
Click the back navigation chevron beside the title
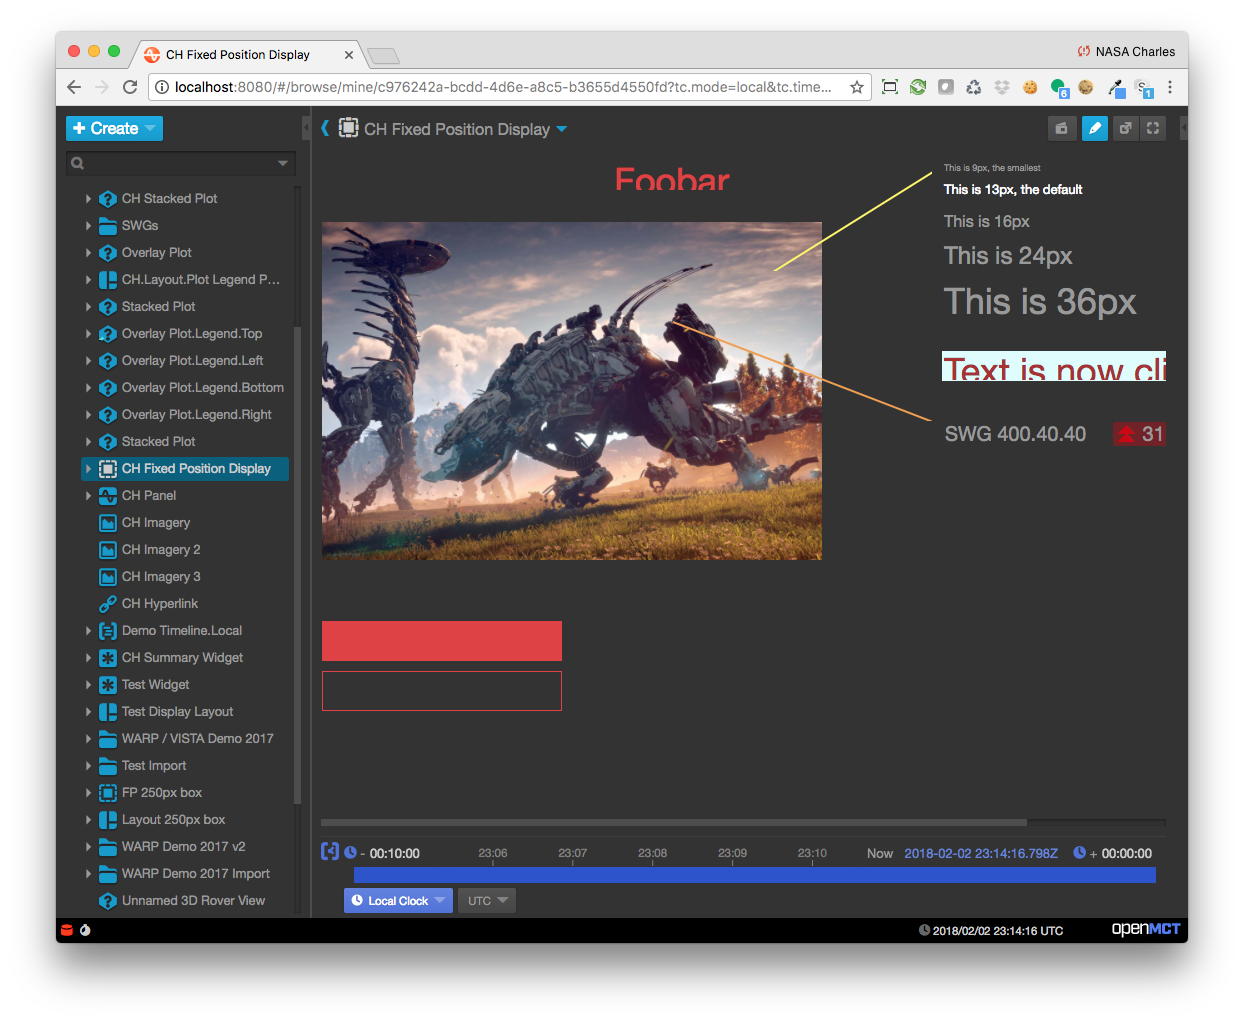coord(323,128)
